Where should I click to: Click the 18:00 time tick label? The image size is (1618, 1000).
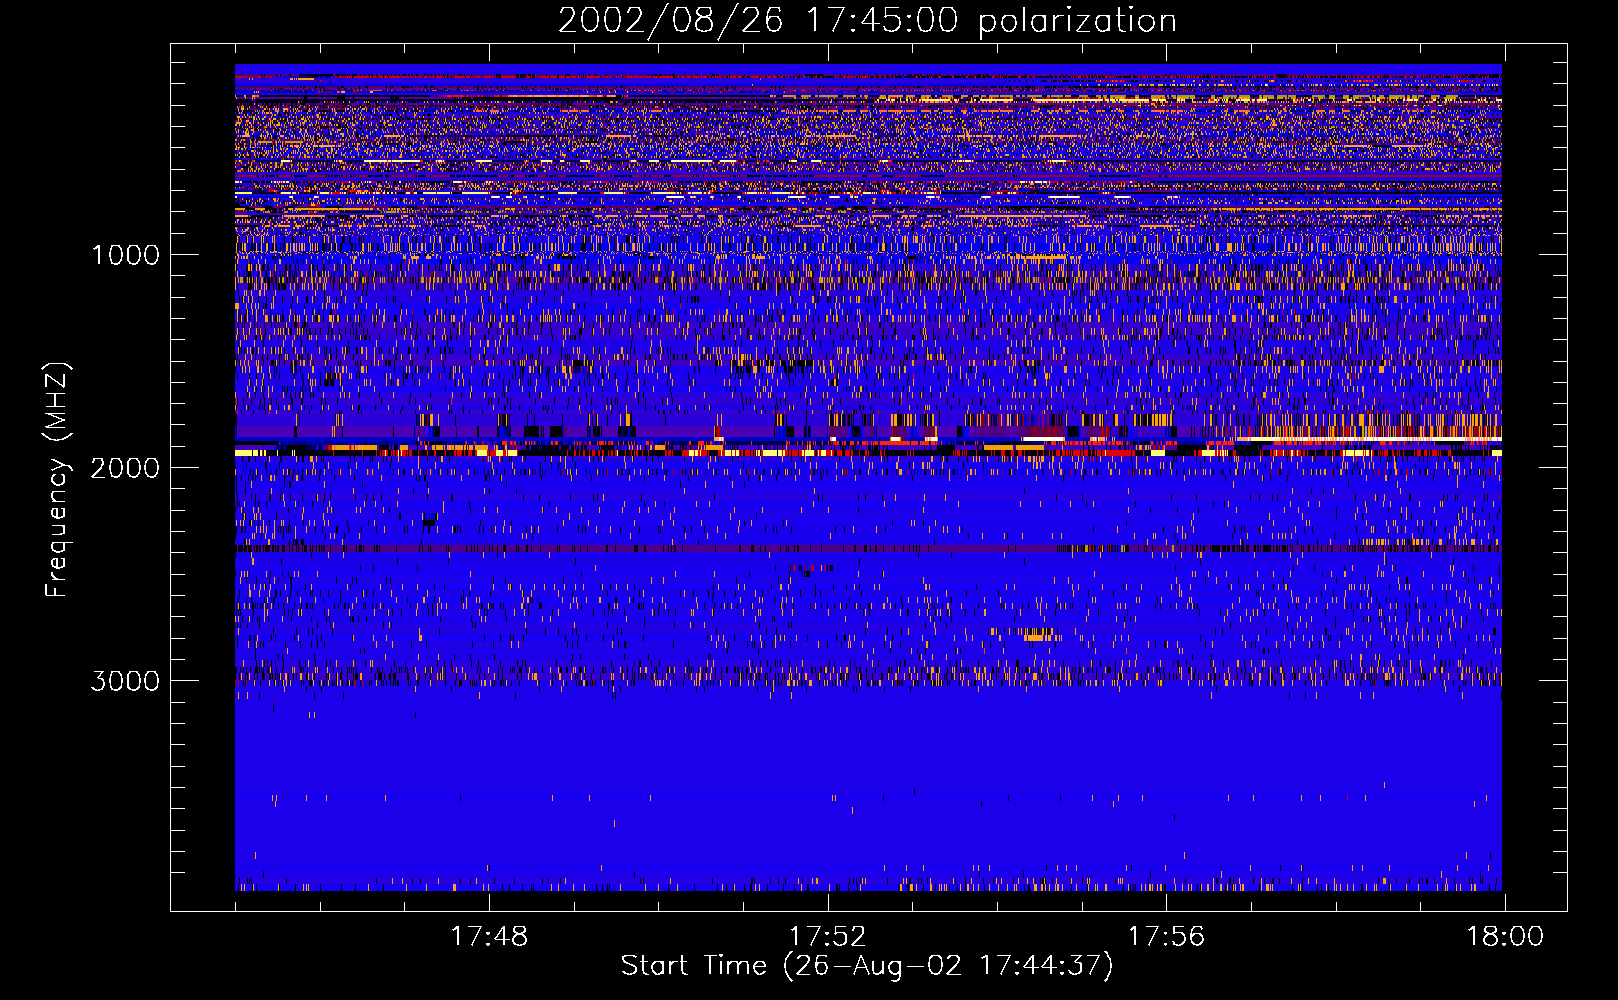(x=1505, y=937)
